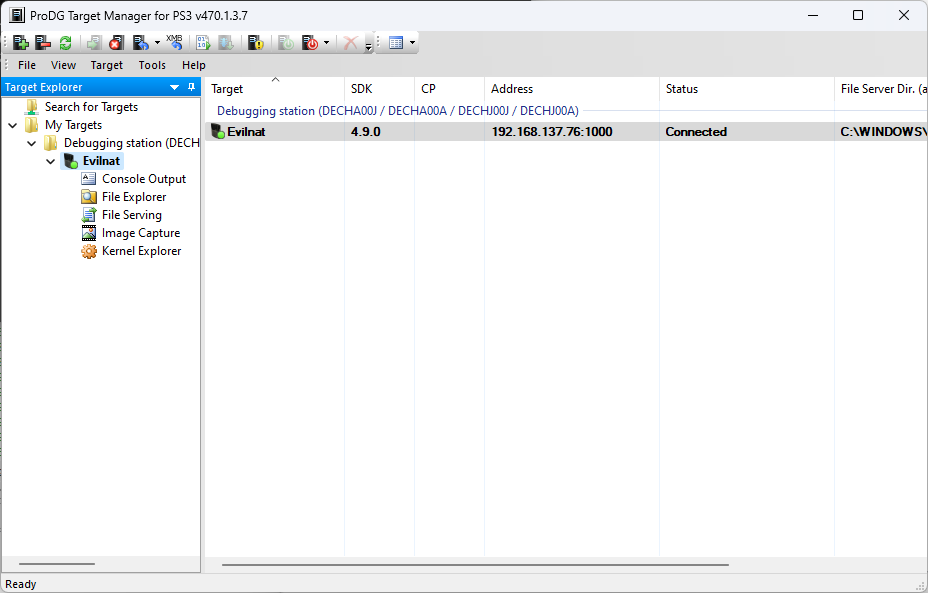Click the Delete Target icon with red minus

coord(43,43)
